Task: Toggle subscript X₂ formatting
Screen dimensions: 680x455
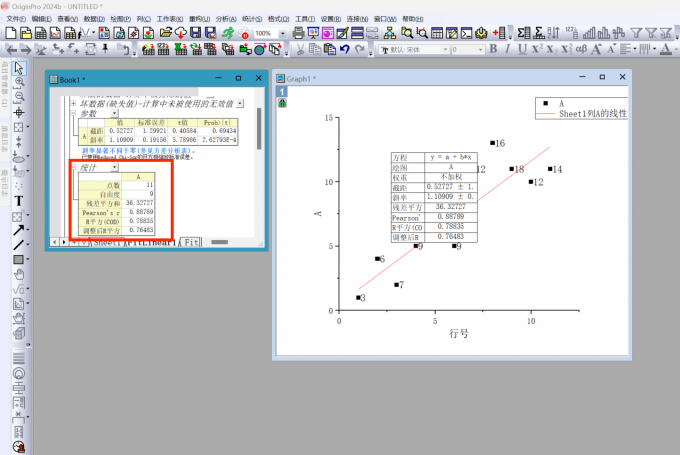Action: point(552,49)
